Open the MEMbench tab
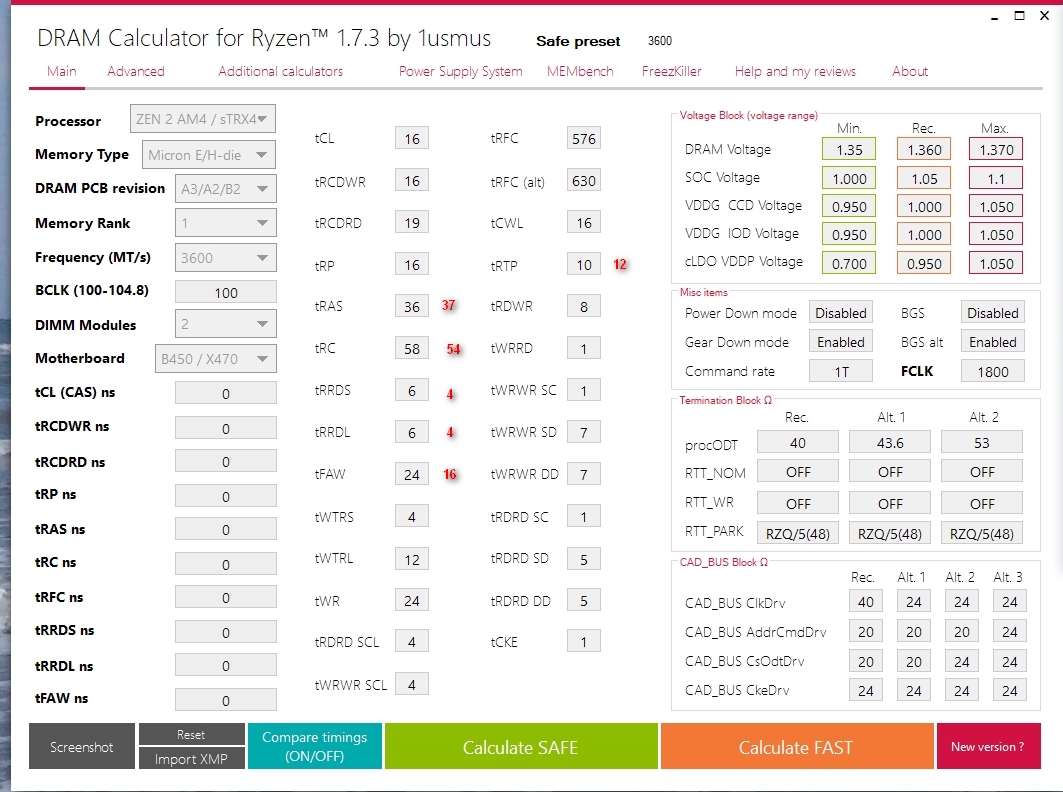Screen dimensions: 1063x792 pyautogui.click(x=580, y=71)
